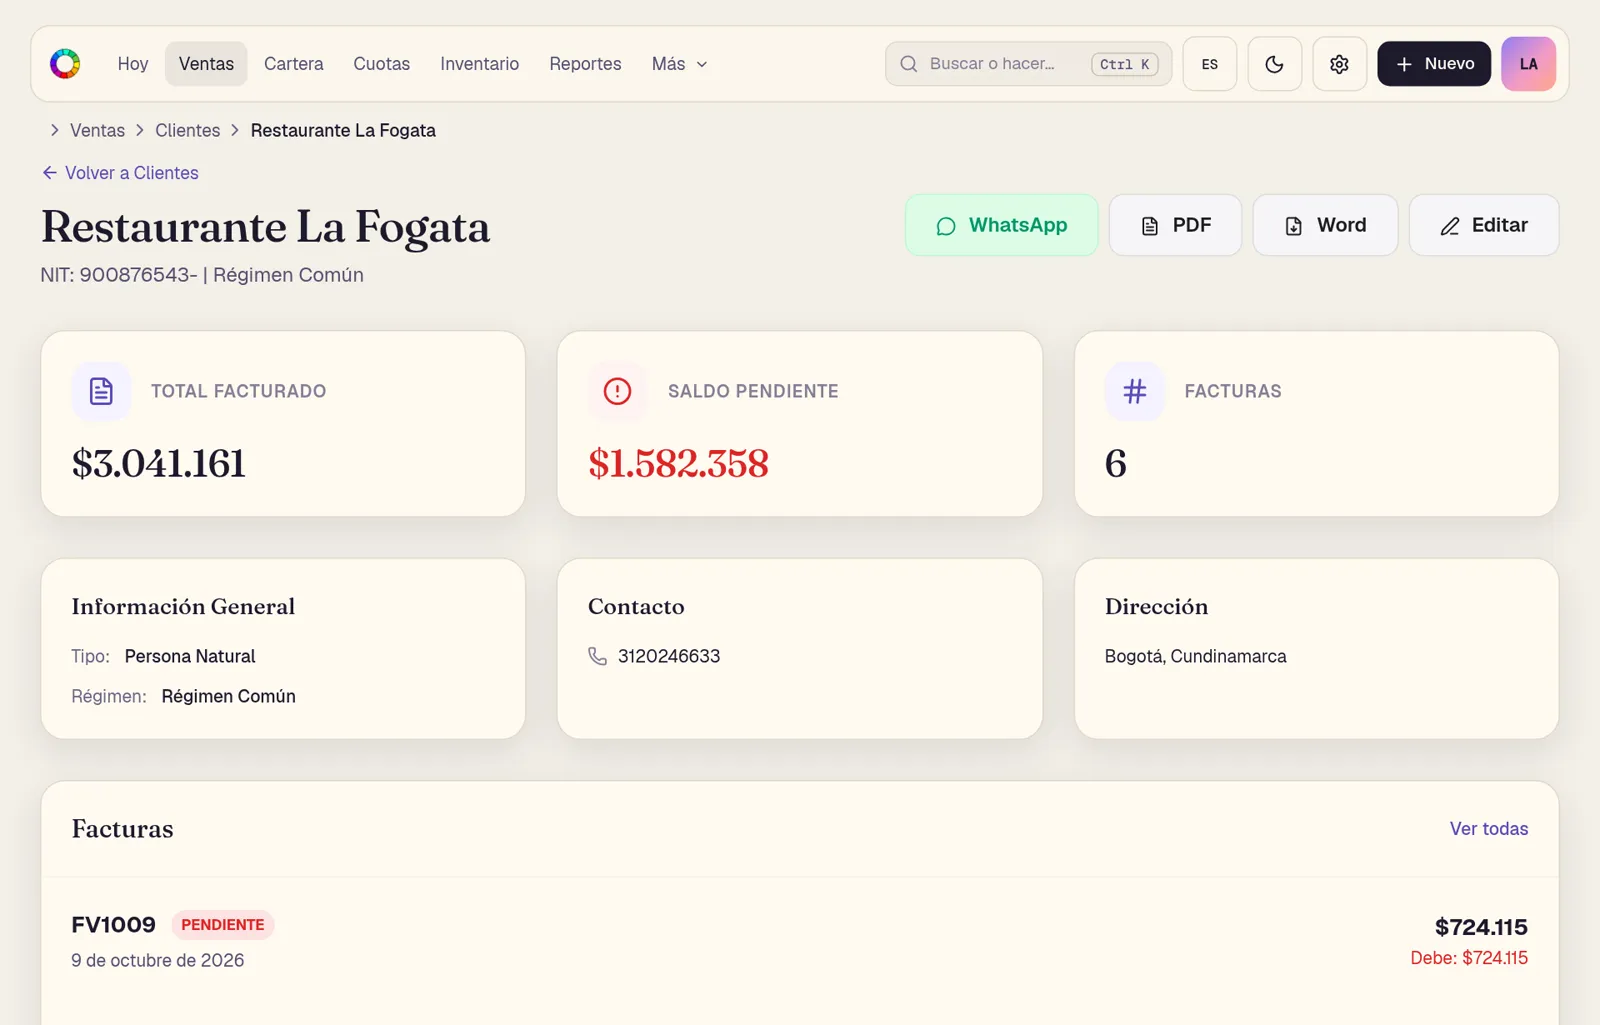Go to the Hoy tab
Viewport: 1600px width, 1025px height.
point(133,64)
